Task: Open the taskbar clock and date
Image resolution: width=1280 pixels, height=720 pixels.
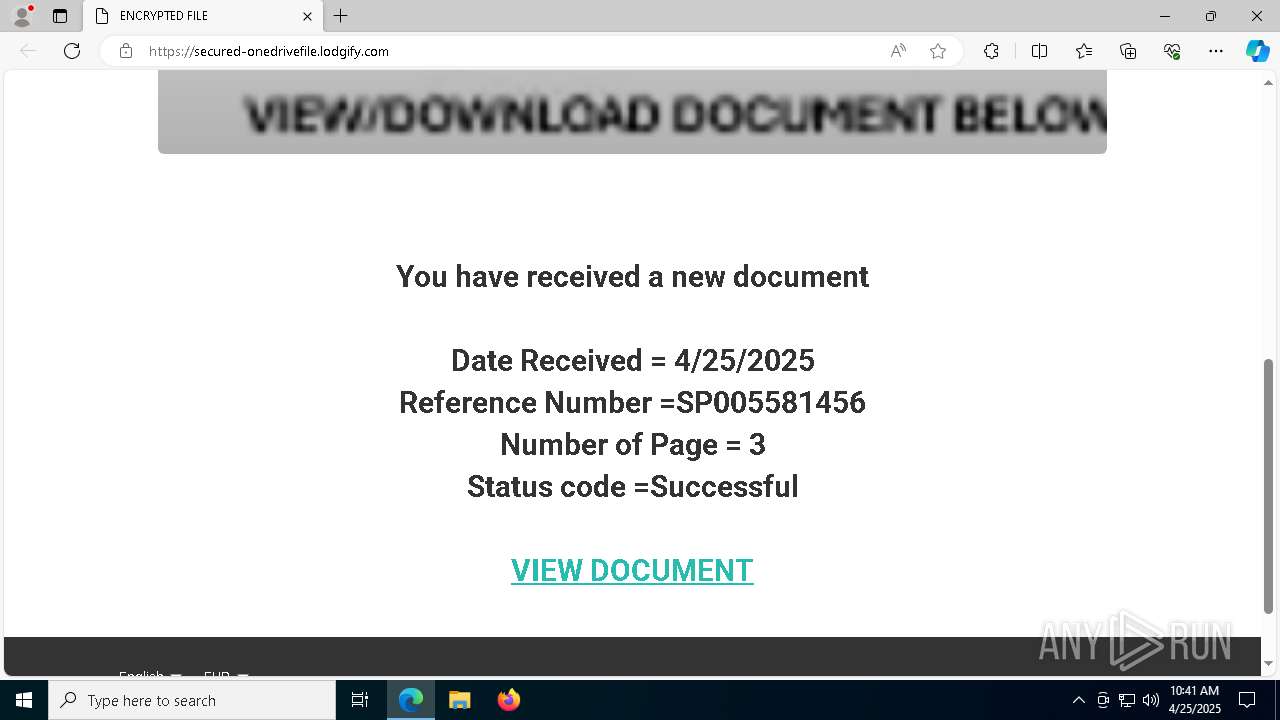Action: [1195, 700]
